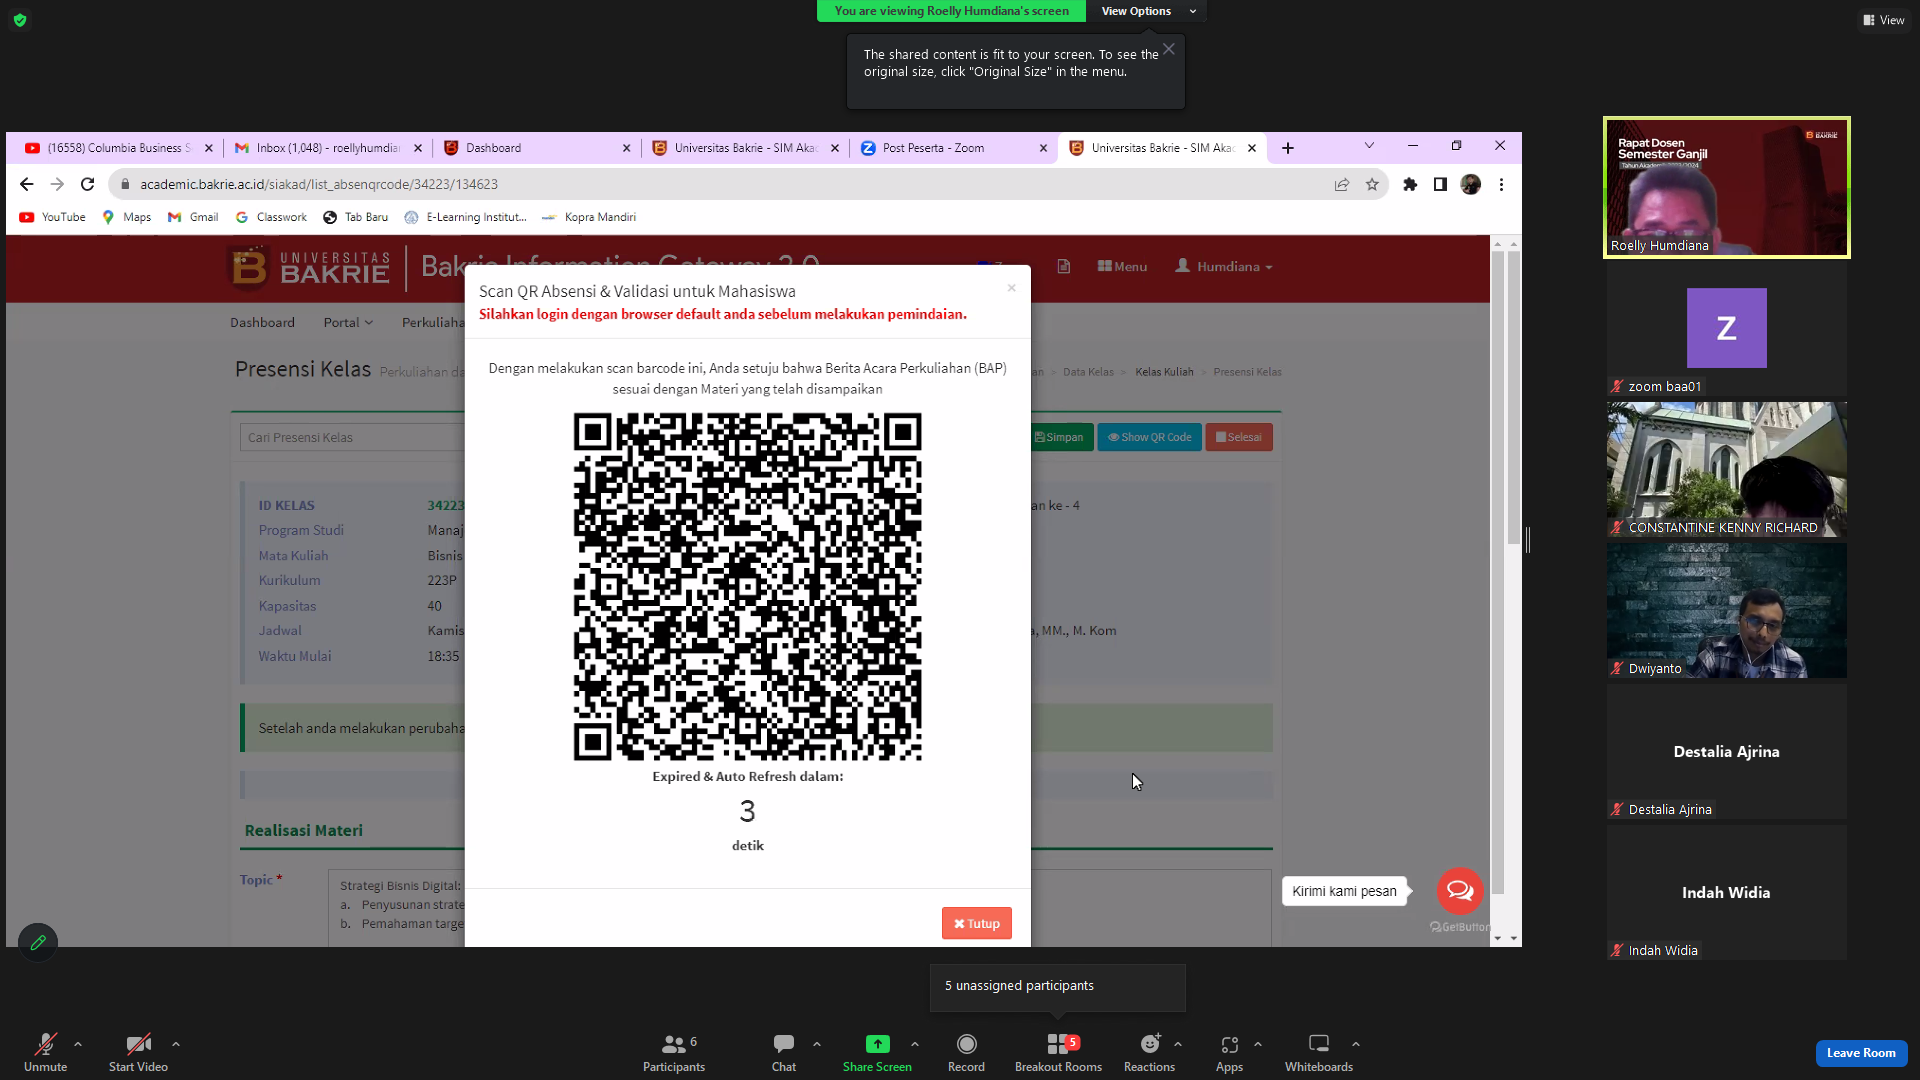Bookmark this page with the star icon
Image resolution: width=1920 pixels, height=1080 pixels.
click(x=1372, y=184)
